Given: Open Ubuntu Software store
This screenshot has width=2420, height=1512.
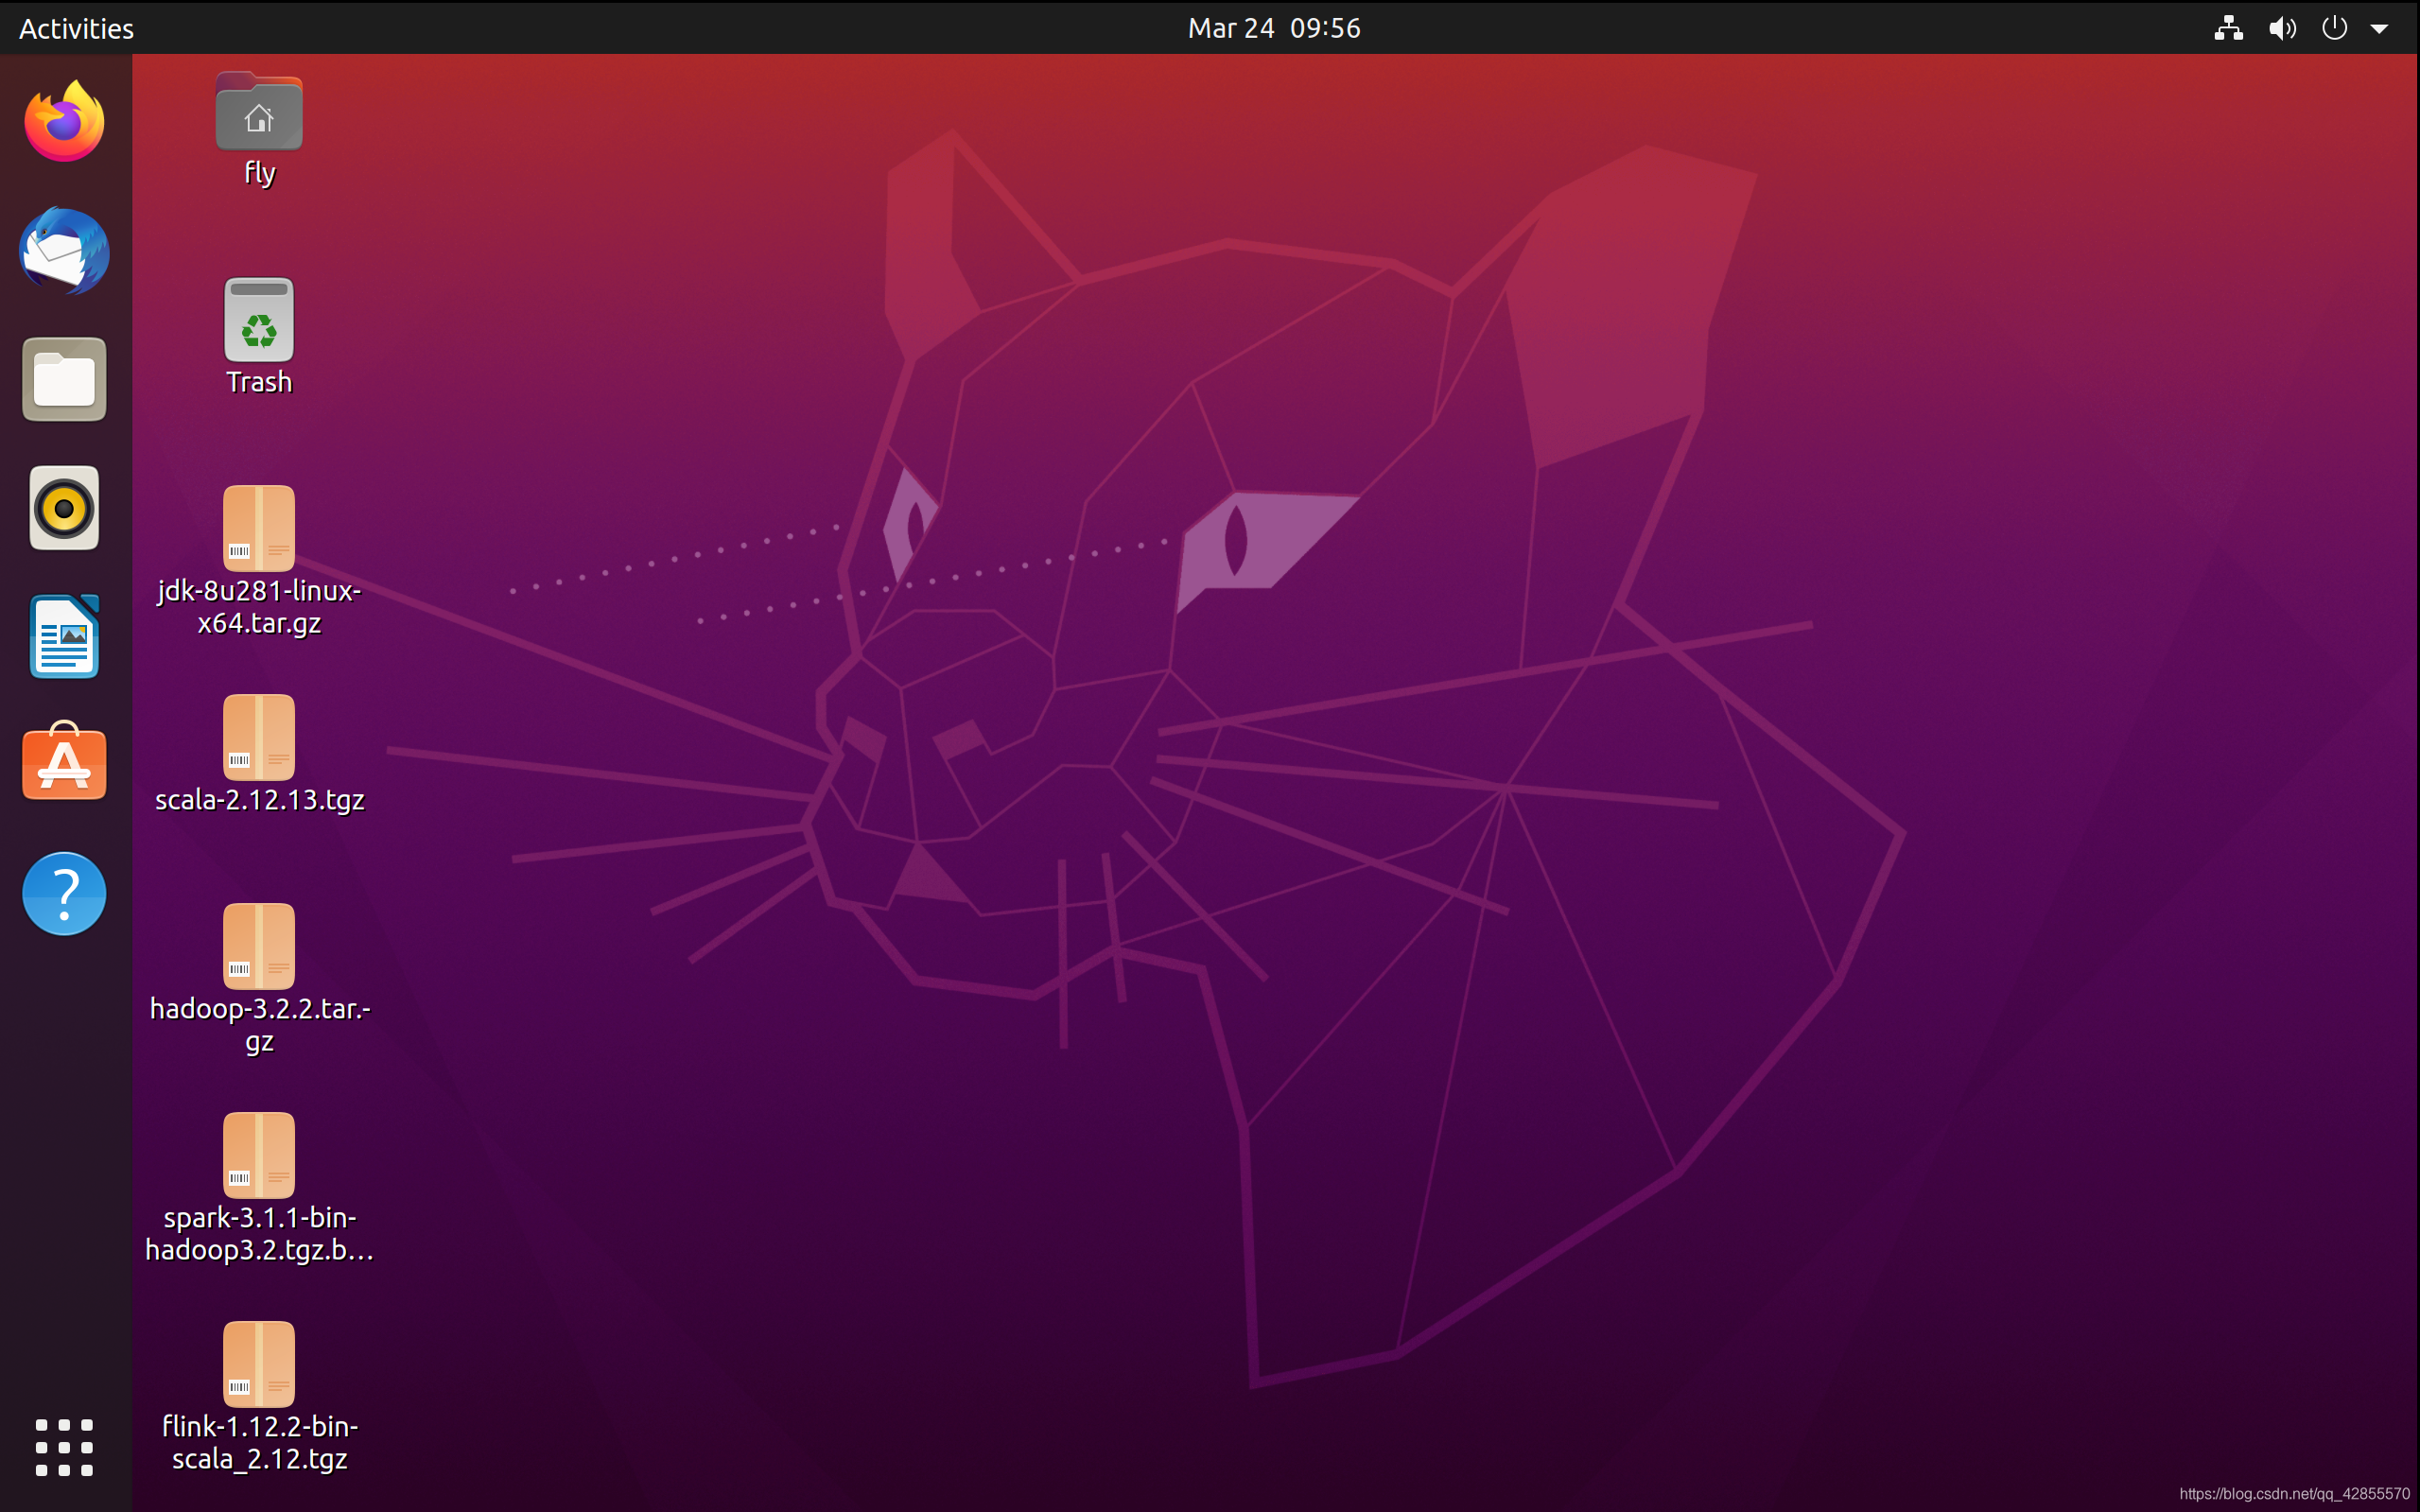Looking at the screenshot, I should pyautogui.click(x=64, y=763).
